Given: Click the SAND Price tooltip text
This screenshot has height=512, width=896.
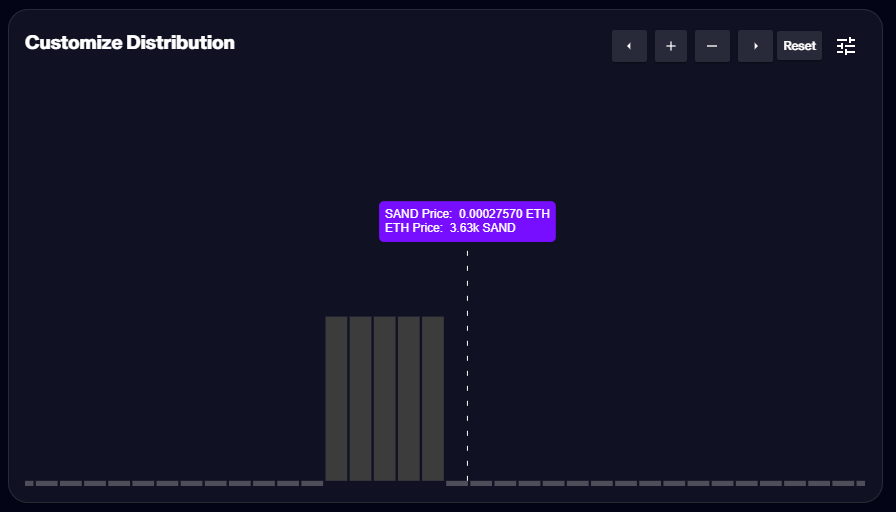Looking at the screenshot, I should [467, 214].
